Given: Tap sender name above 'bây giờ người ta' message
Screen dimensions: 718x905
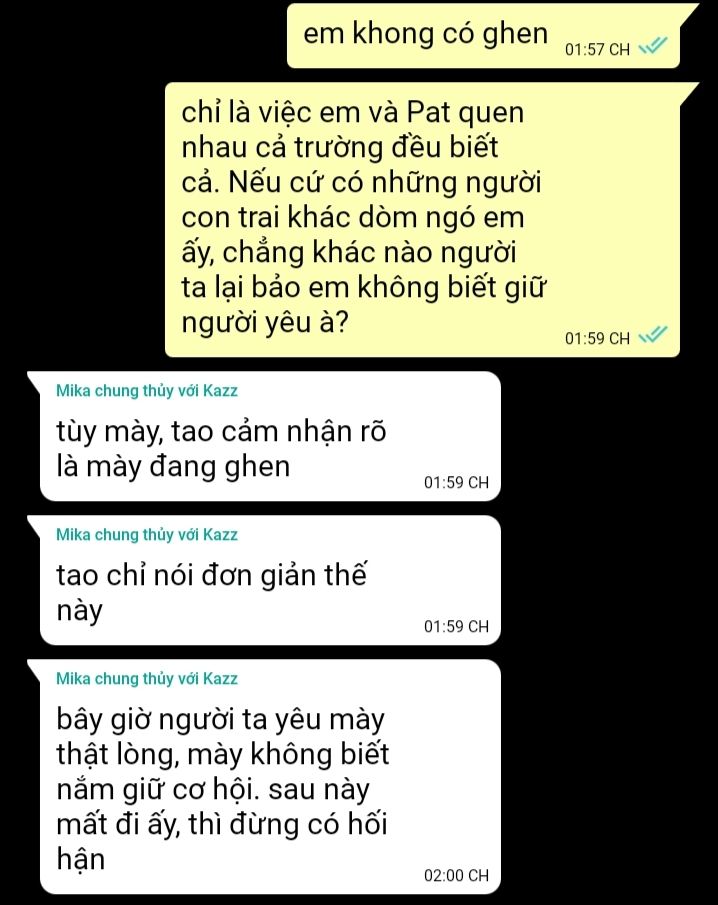Looking at the screenshot, I should click(147, 678).
